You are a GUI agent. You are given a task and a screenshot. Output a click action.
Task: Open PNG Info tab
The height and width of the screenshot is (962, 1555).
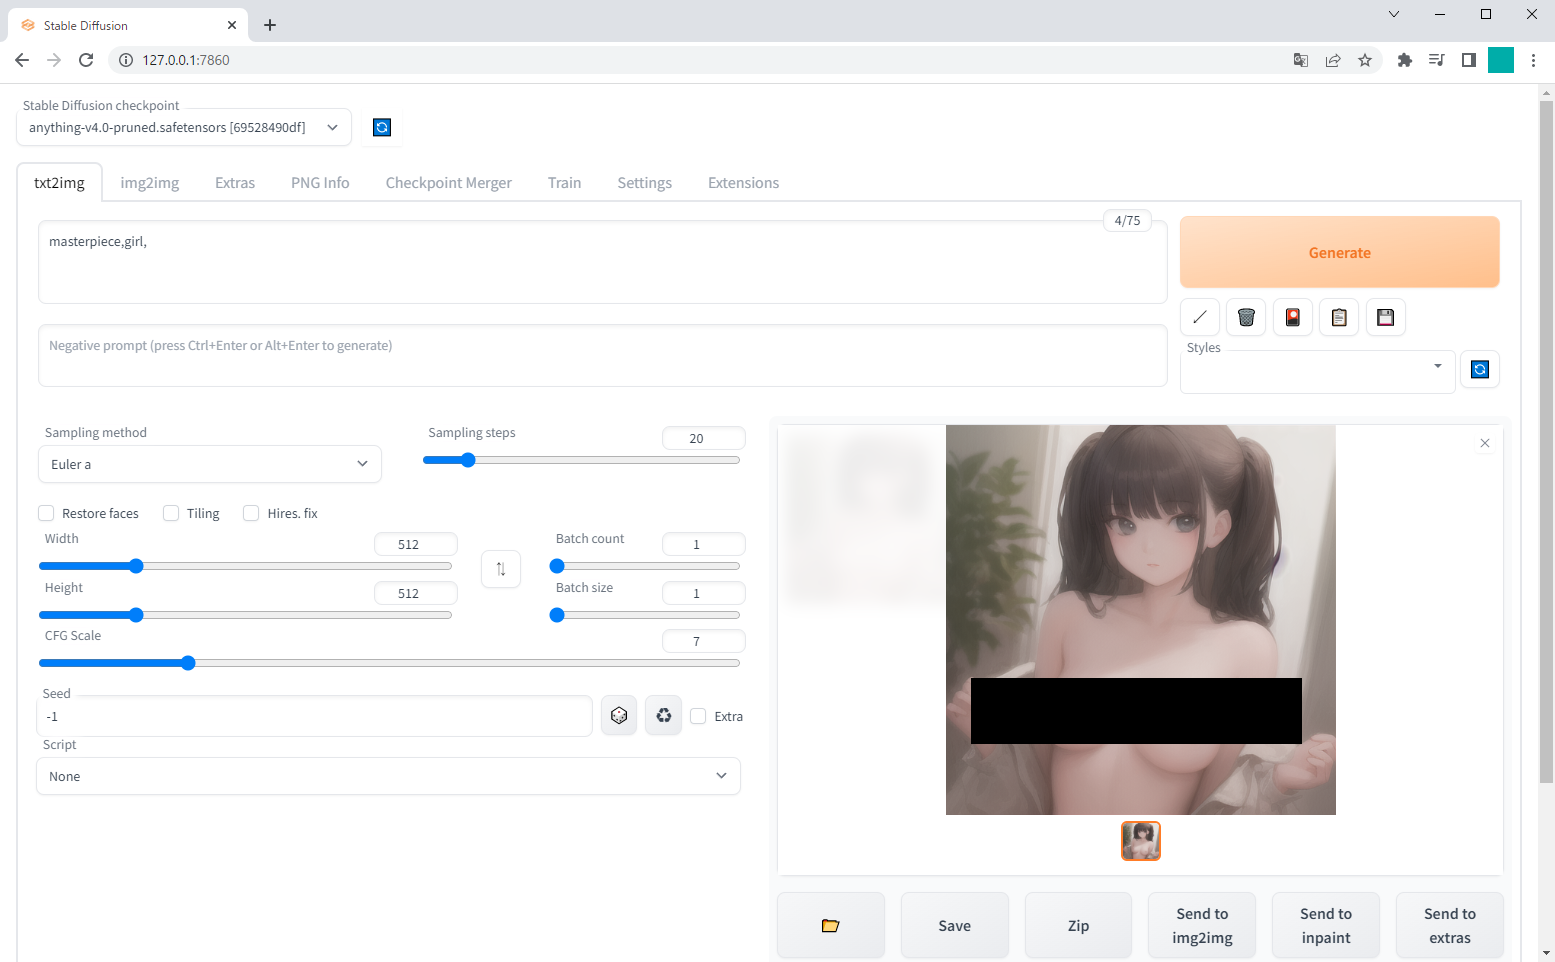320,183
